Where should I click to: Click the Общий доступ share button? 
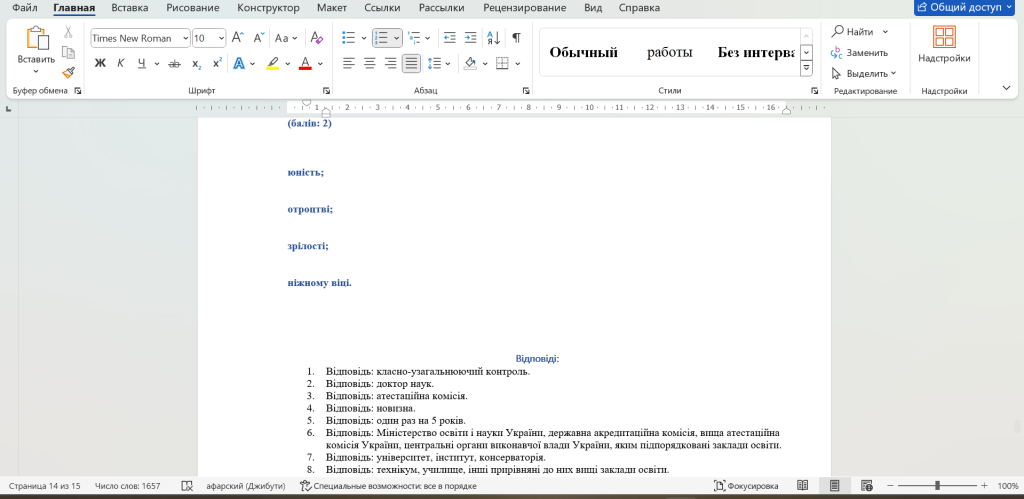(967, 8)
